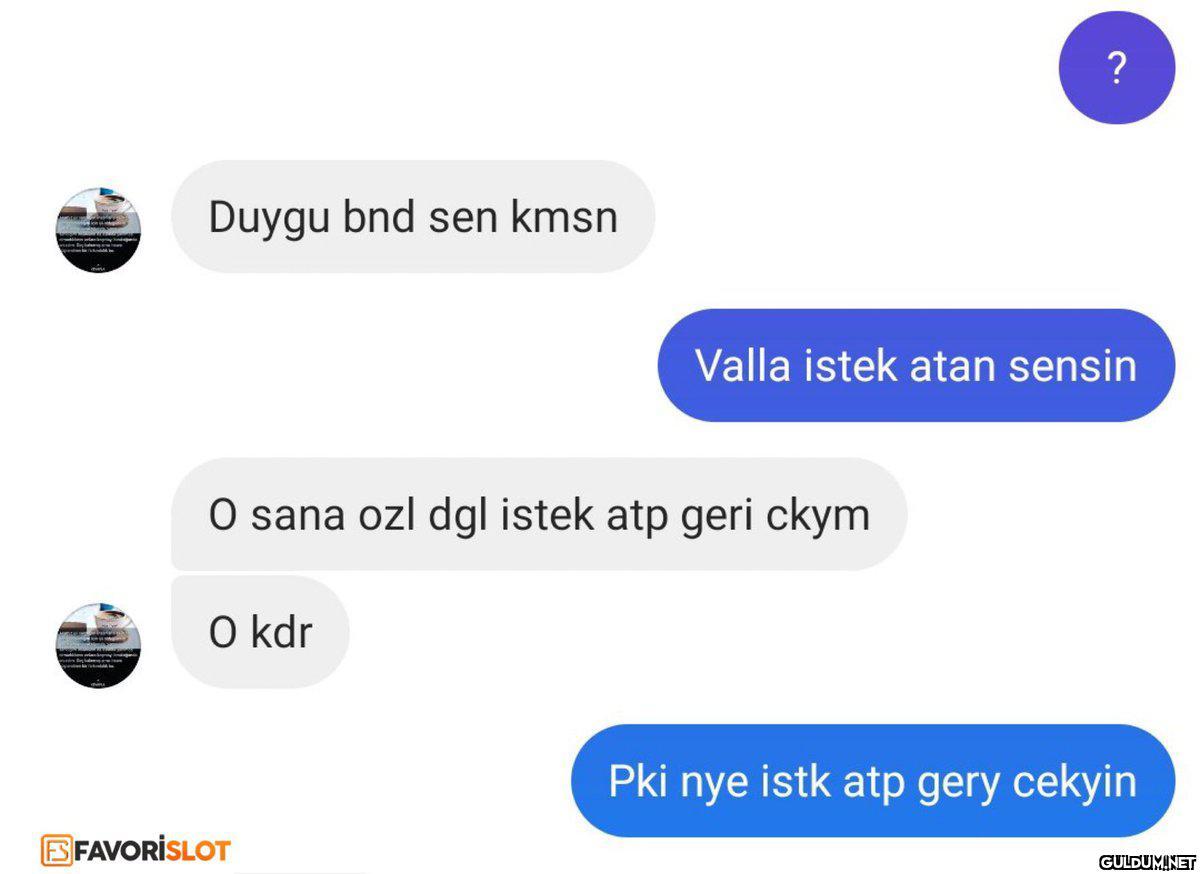The width and height of the screenshot is (1200, 874).
Task: Open the FAVORISLOT brand text link
Action: (x=152, y=851)
